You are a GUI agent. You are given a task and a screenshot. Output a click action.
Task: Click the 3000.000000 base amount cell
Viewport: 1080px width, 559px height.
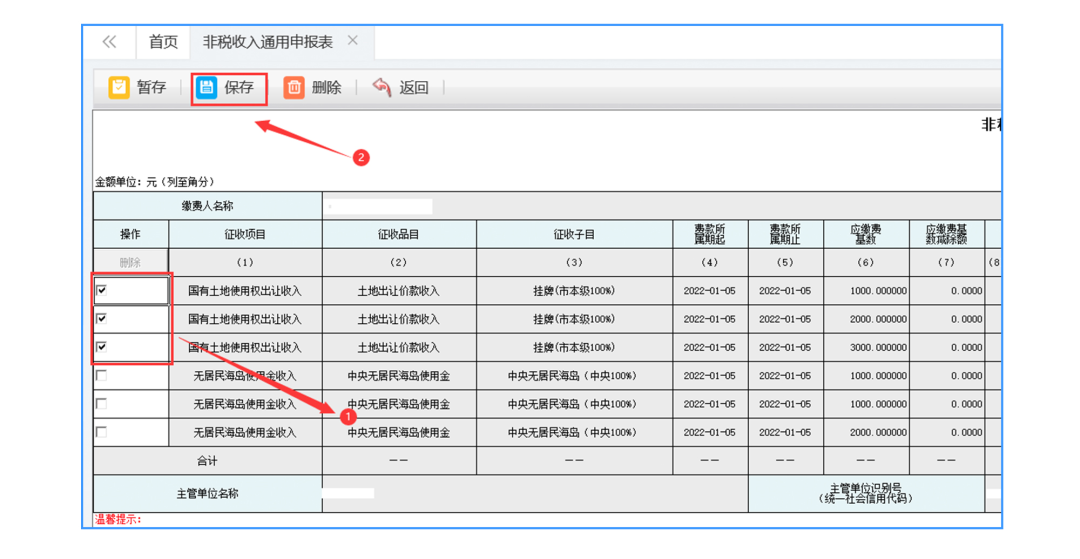click(x=866, y=347)
